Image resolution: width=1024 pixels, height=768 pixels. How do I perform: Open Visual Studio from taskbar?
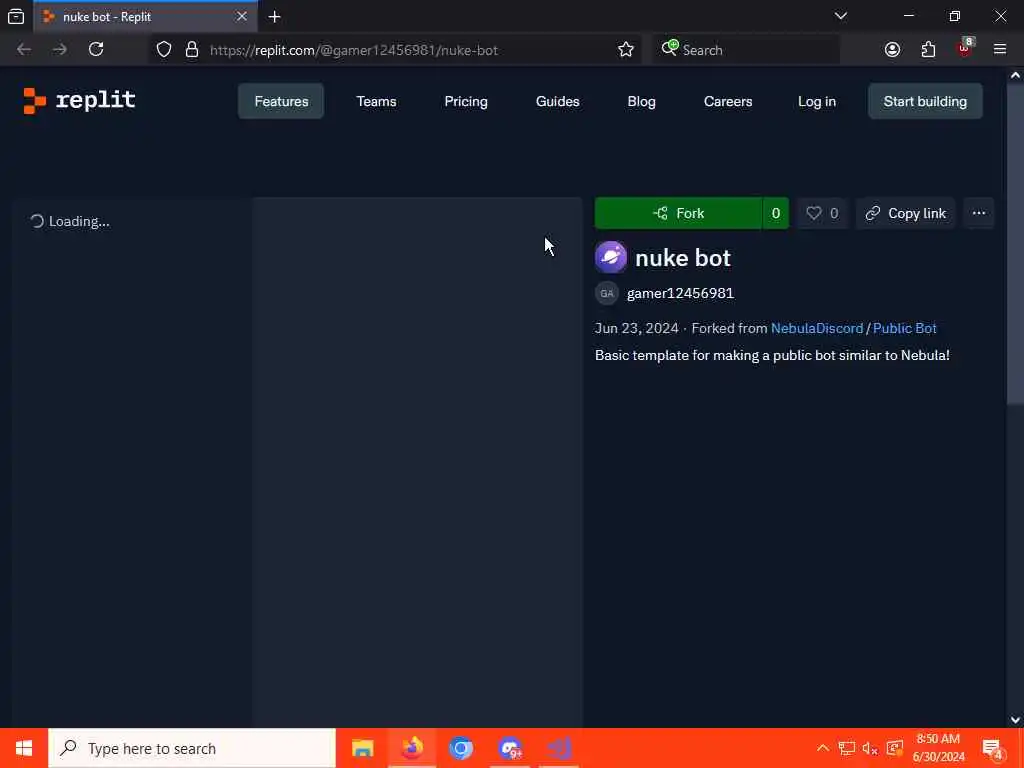click(x=559, y=748)
